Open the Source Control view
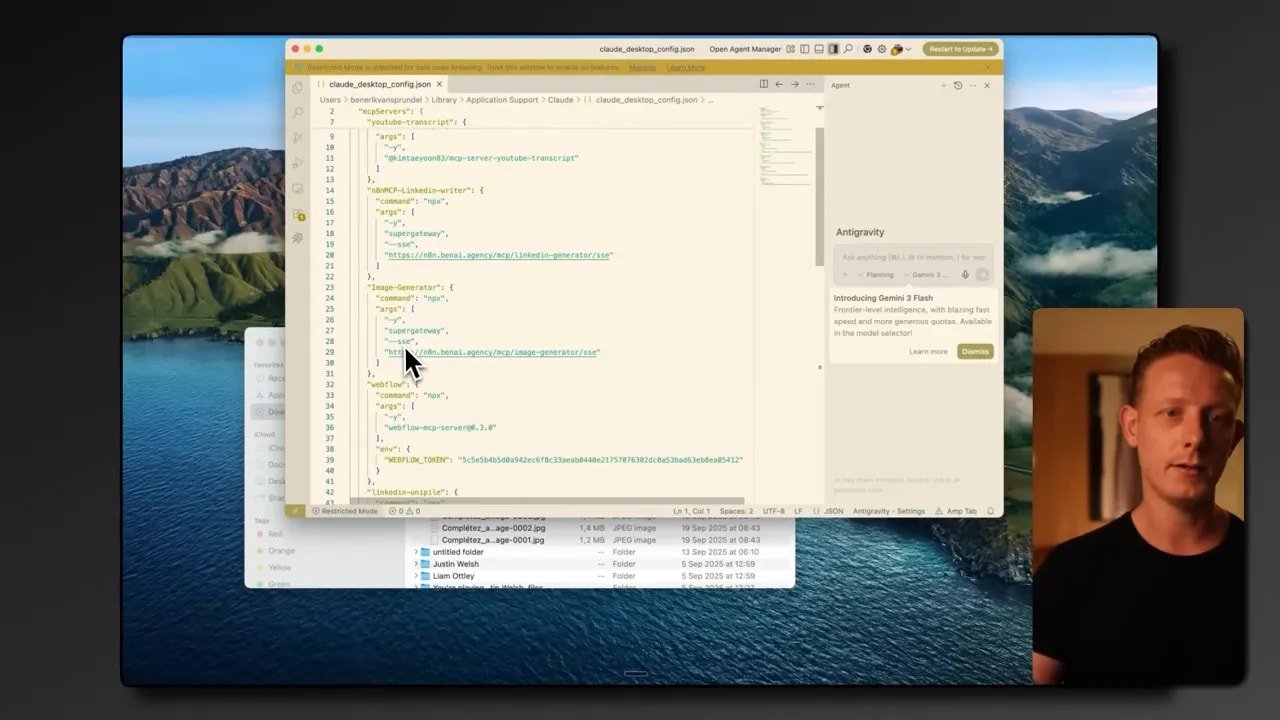The image size is (1280, 720). pos(297,137)
